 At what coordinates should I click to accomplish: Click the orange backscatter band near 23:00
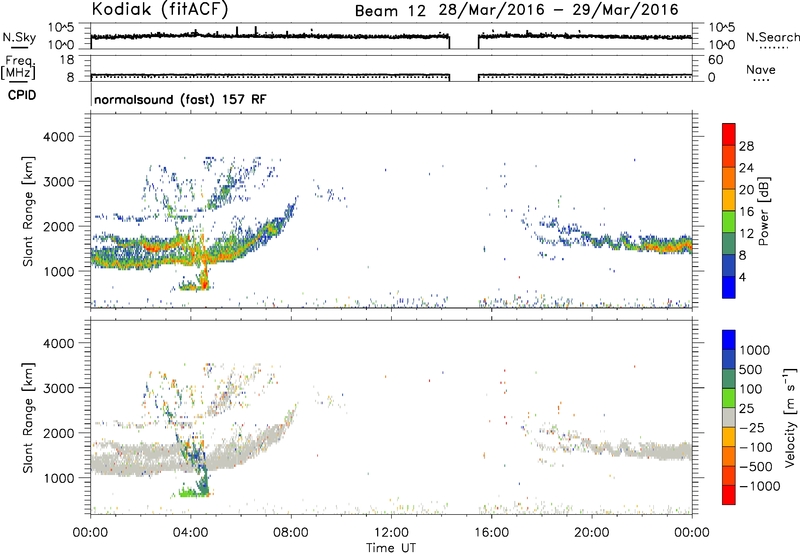[x=666, y=246]
